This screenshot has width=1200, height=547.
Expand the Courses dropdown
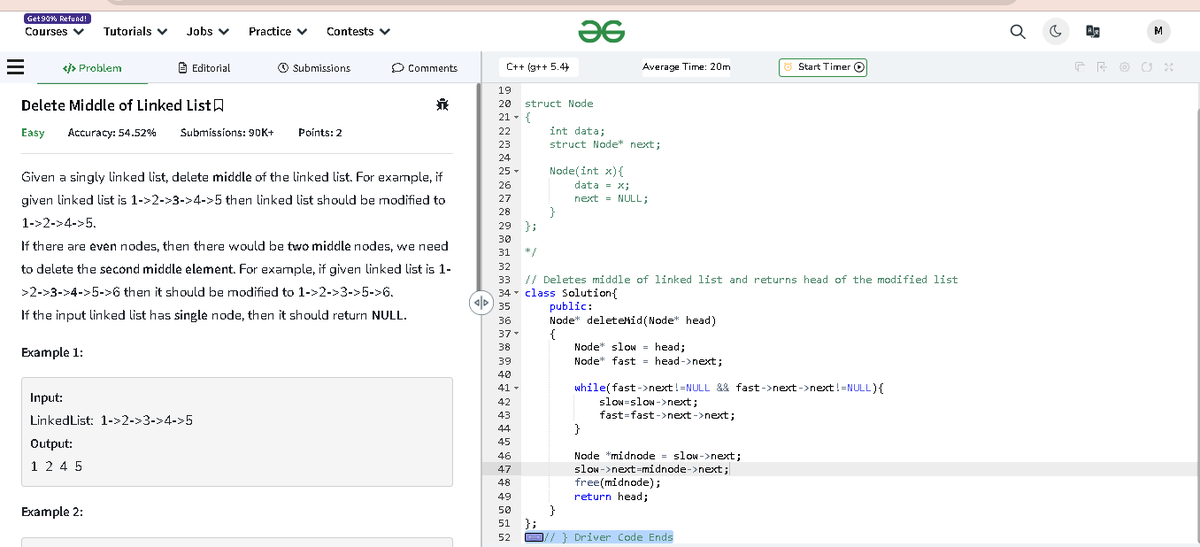(54, 31)
